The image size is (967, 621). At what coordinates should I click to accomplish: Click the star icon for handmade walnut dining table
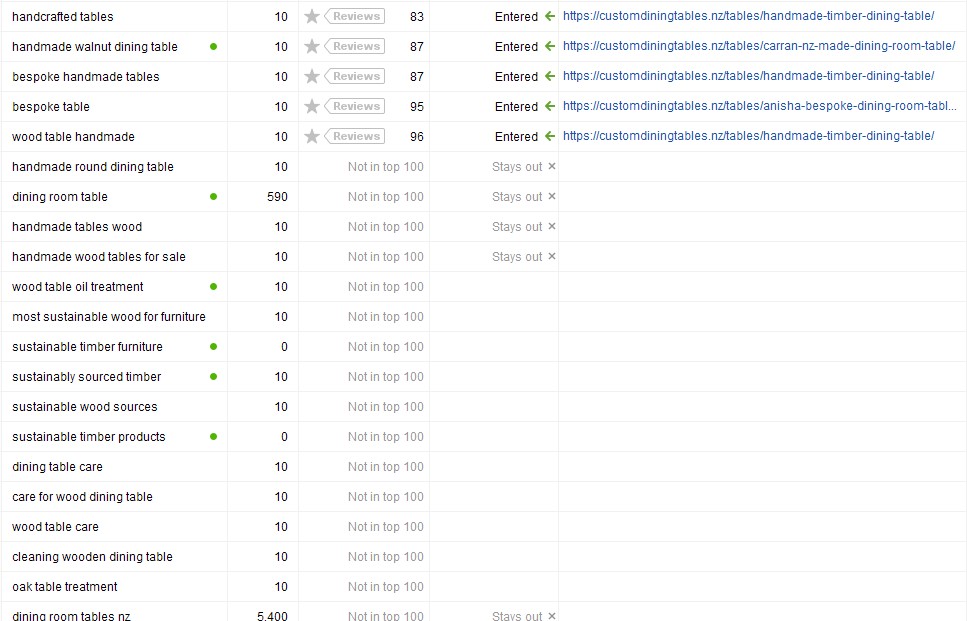coord(312,46)
